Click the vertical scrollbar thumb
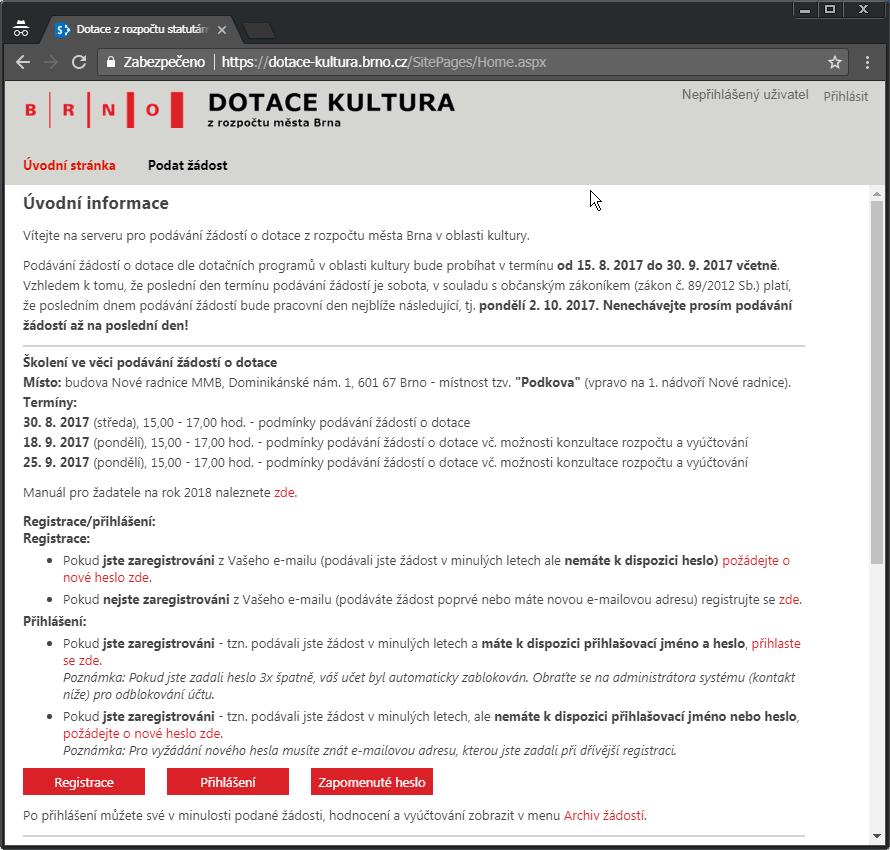This screenshot has width=890, height=850. tap(876, 382)
